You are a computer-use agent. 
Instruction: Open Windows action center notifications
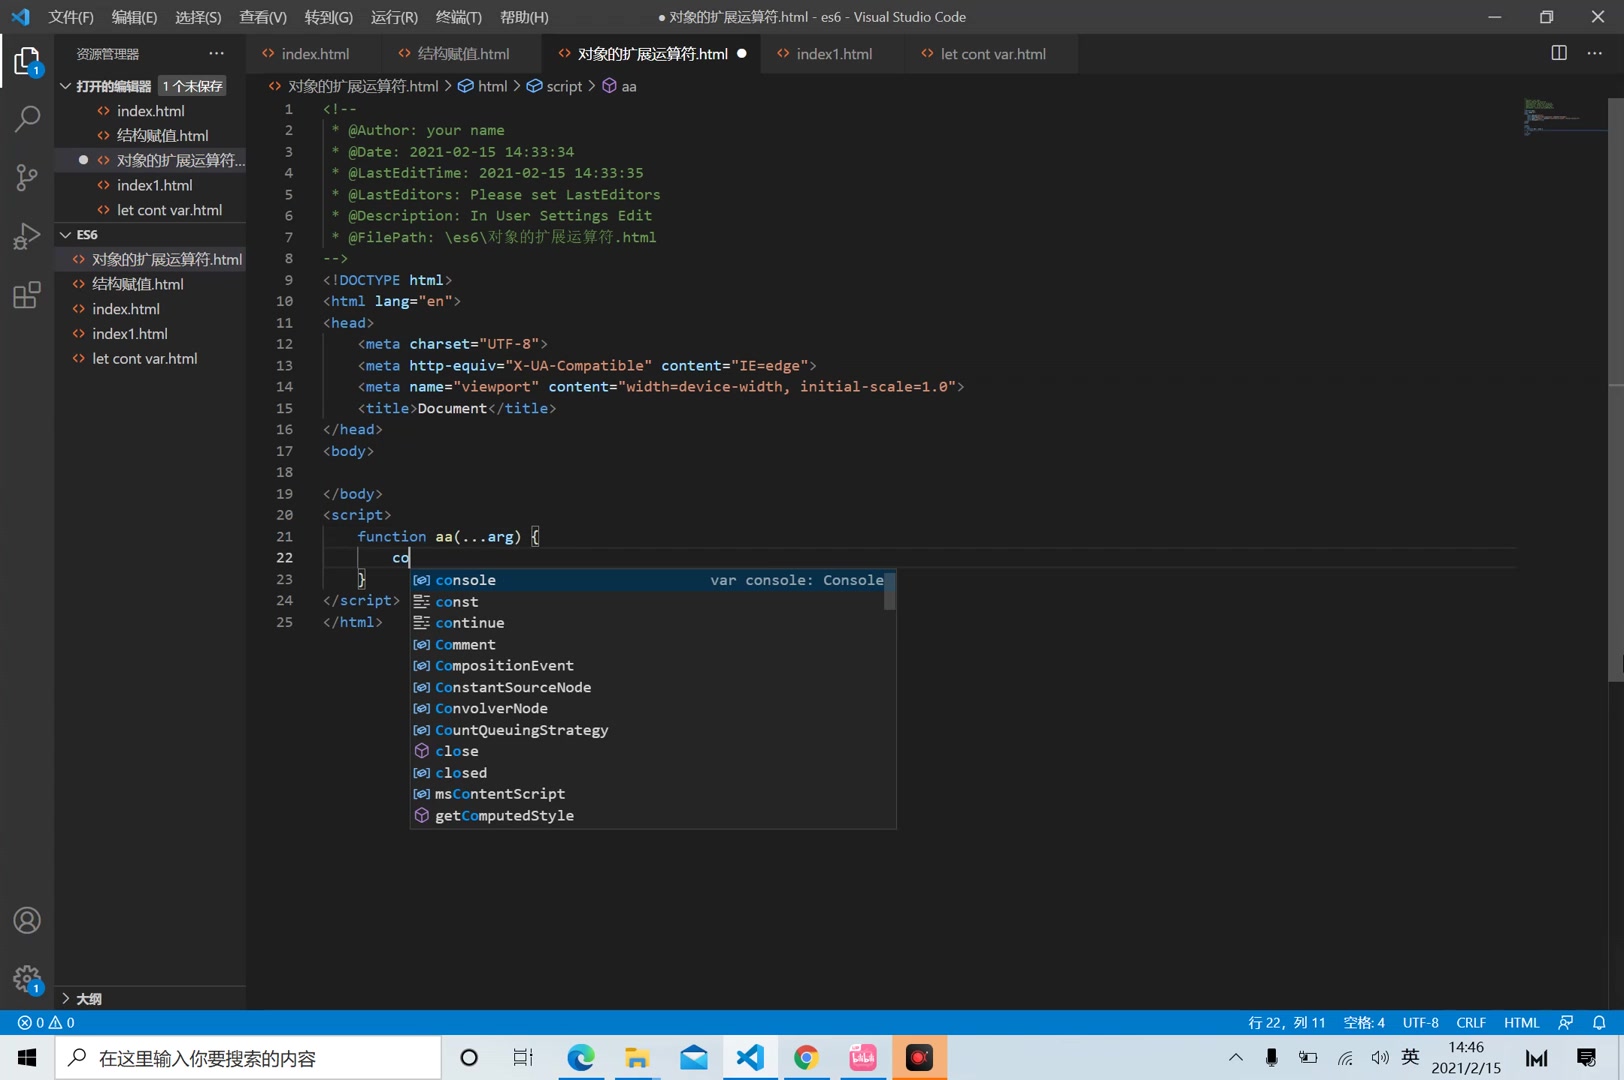pyautogui.click(x=1586, y=1057)
